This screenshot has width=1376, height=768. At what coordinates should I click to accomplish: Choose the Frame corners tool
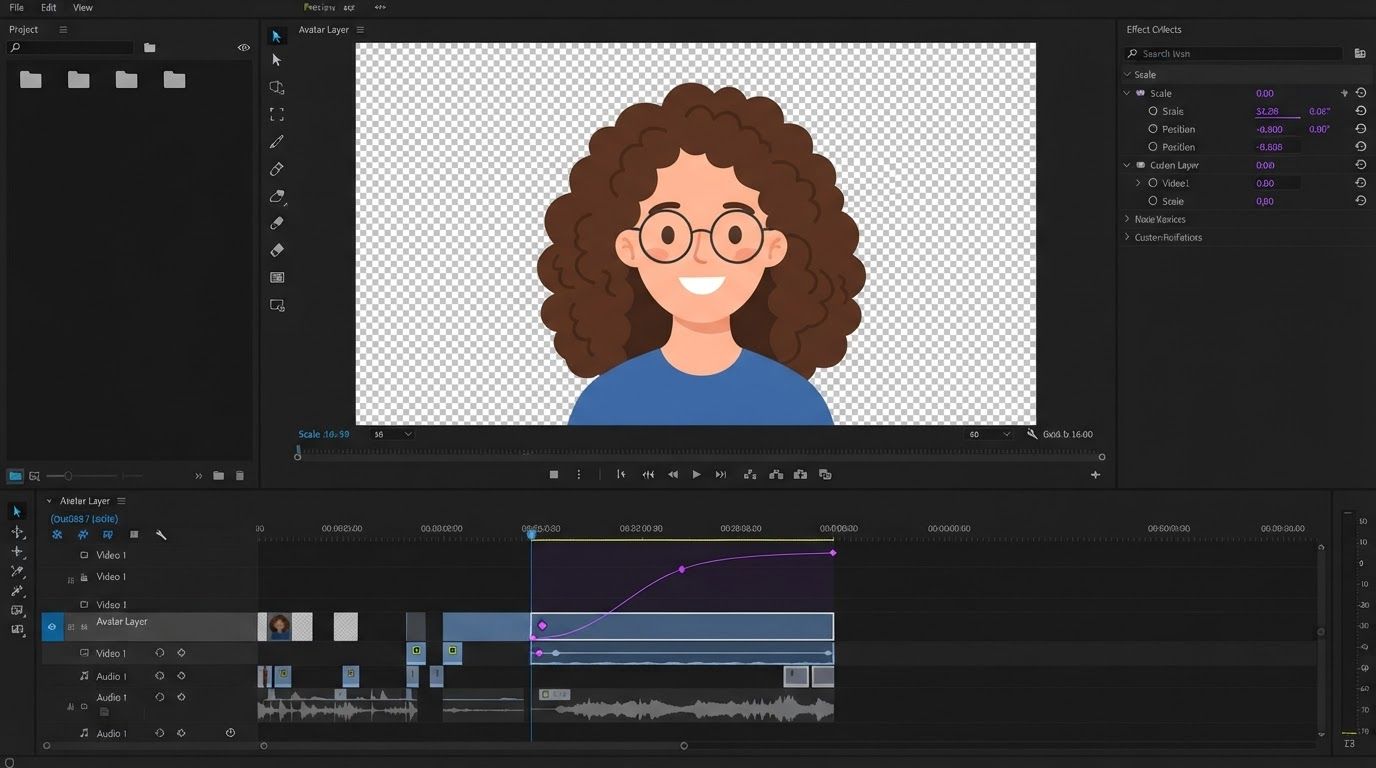(277, 114)
